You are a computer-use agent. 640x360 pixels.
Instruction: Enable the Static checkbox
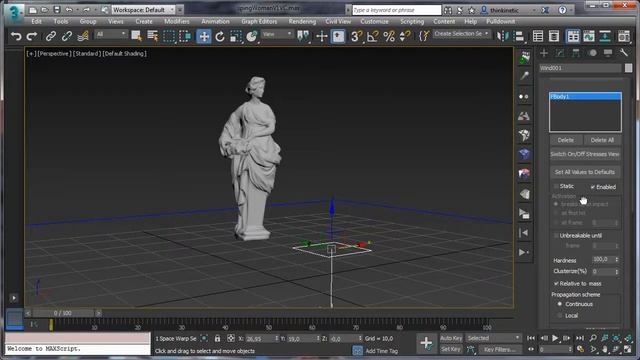[x=556, y=186]
